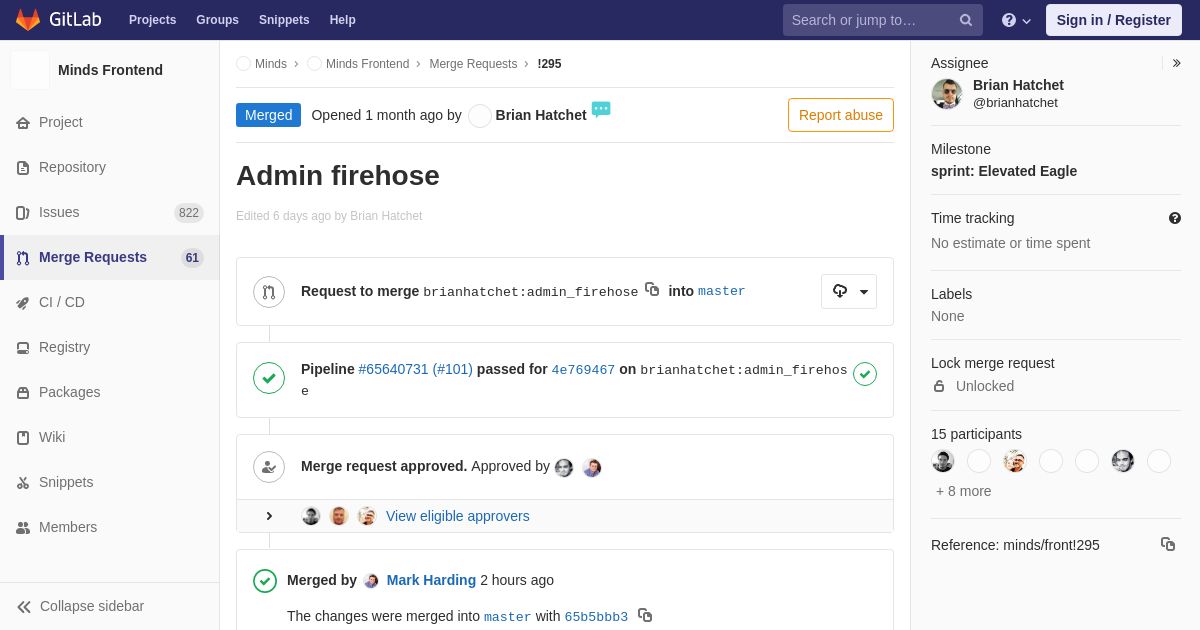1200x630 pixels.
Task: Click the approval person-check icon
Action: (269, 466)
